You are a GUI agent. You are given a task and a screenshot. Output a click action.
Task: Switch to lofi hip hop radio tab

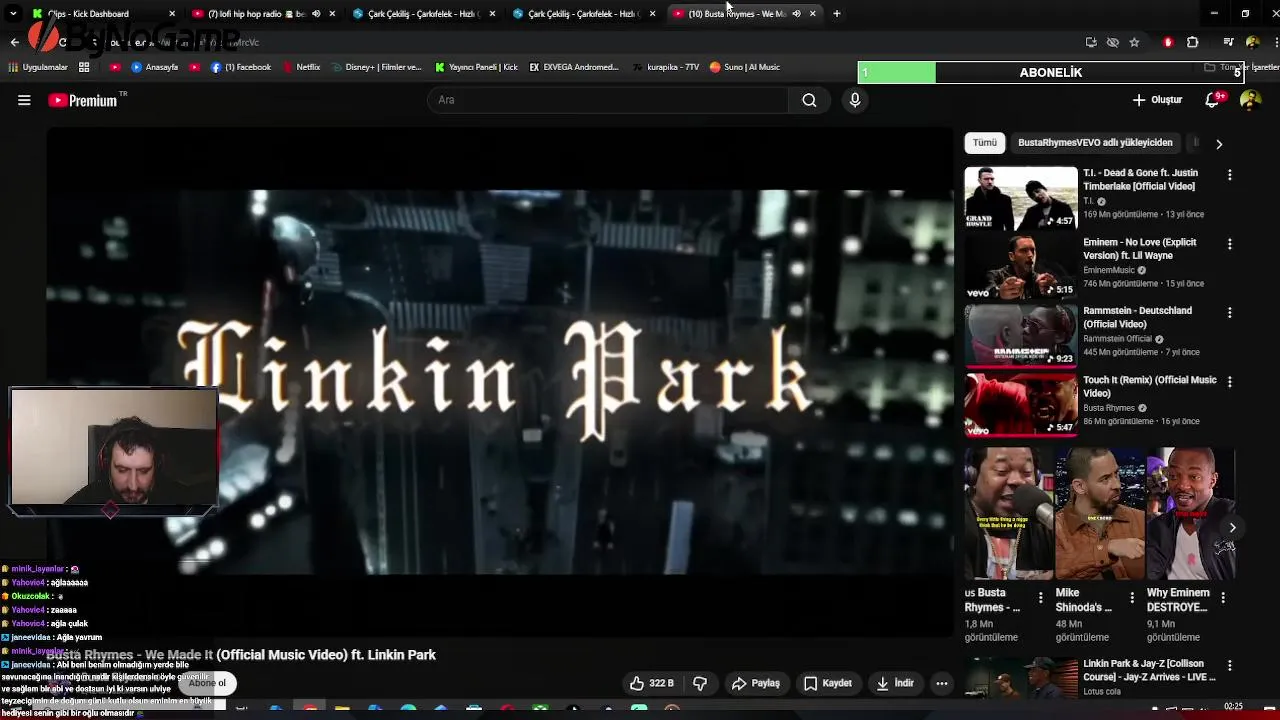tap(262, 14)
